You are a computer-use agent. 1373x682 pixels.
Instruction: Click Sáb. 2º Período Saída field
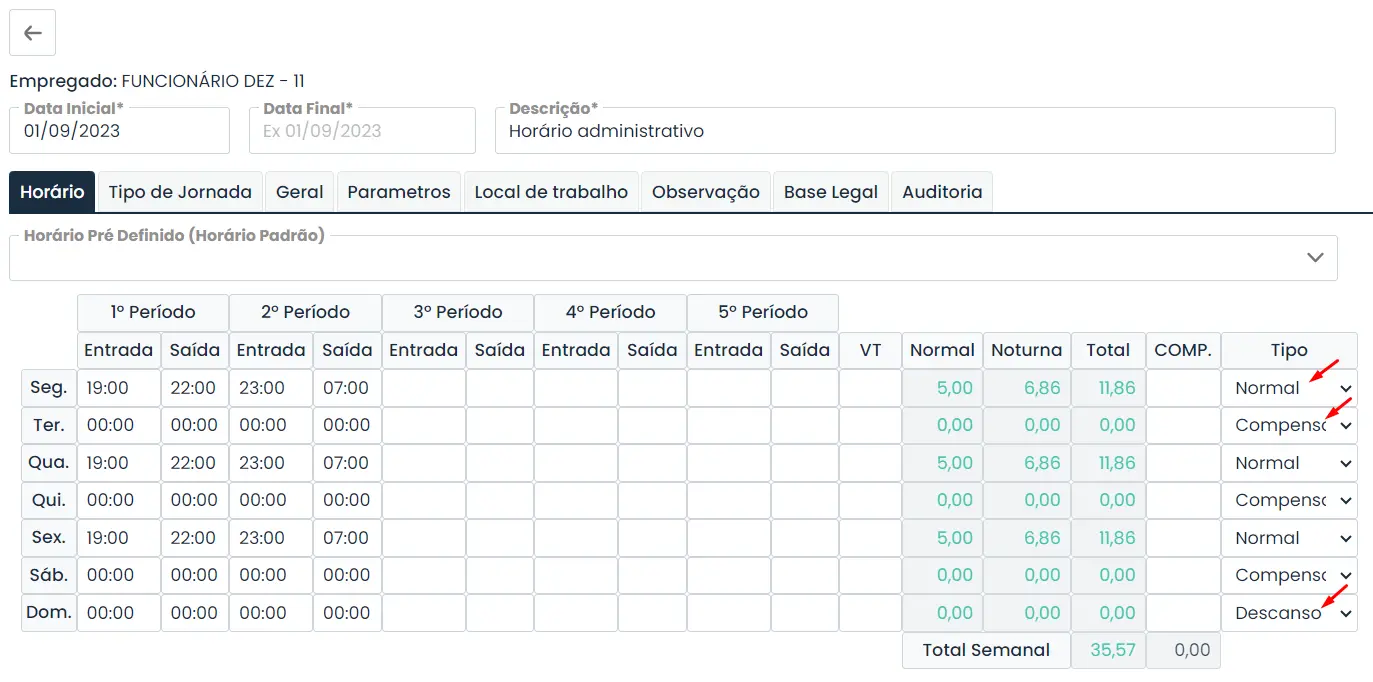click(x=347, y=575)
